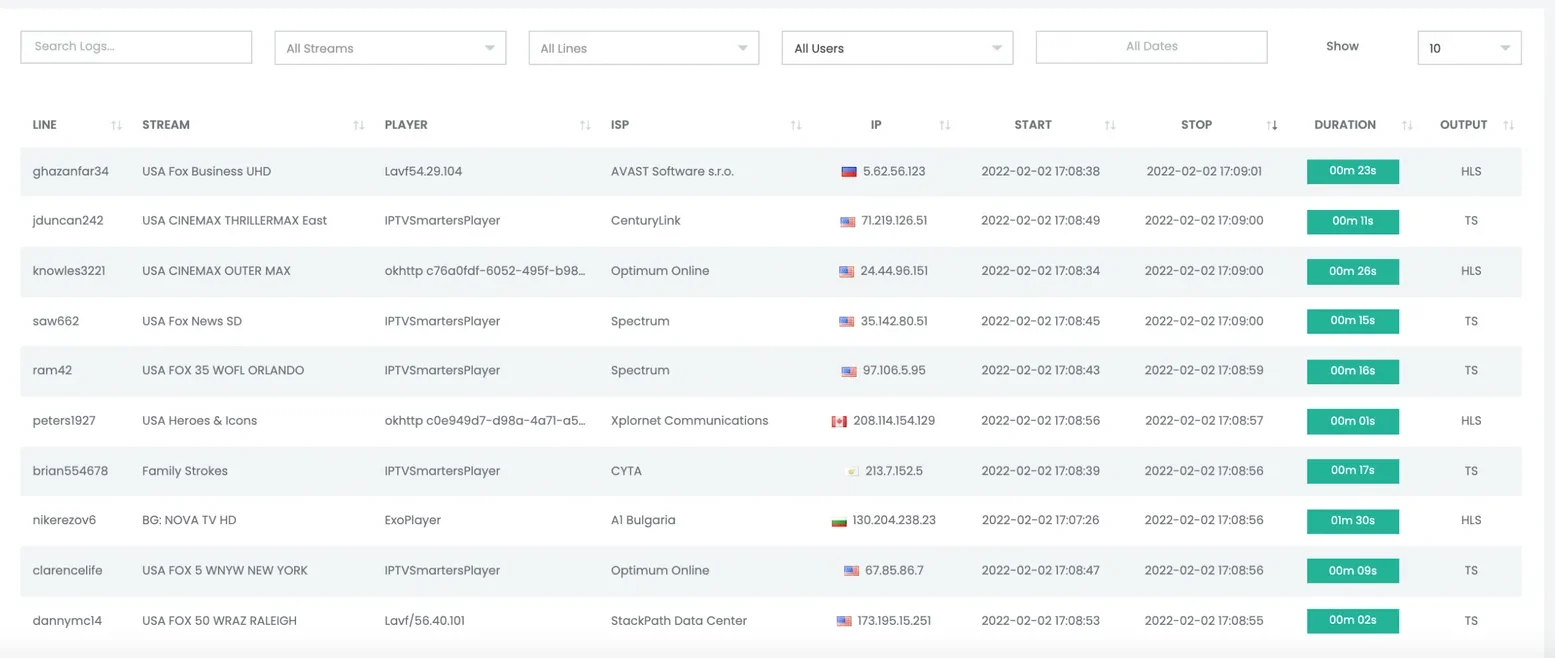This screenshot has height=658, width=1555.
Task: Sort logs by START time arrows
Action: tap(1110, 125)
